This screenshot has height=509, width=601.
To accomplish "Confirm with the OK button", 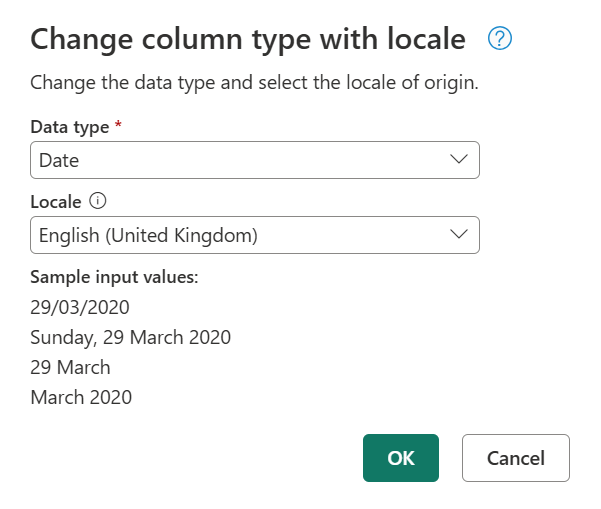I will tap(400, 458).
